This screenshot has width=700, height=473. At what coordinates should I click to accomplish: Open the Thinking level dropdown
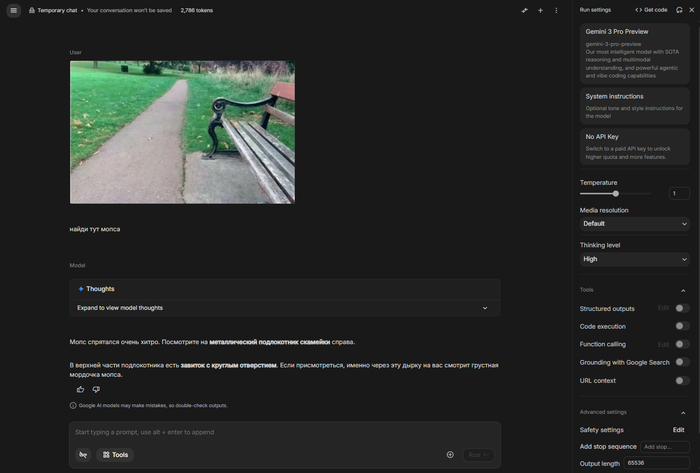[x=634, y=259]
